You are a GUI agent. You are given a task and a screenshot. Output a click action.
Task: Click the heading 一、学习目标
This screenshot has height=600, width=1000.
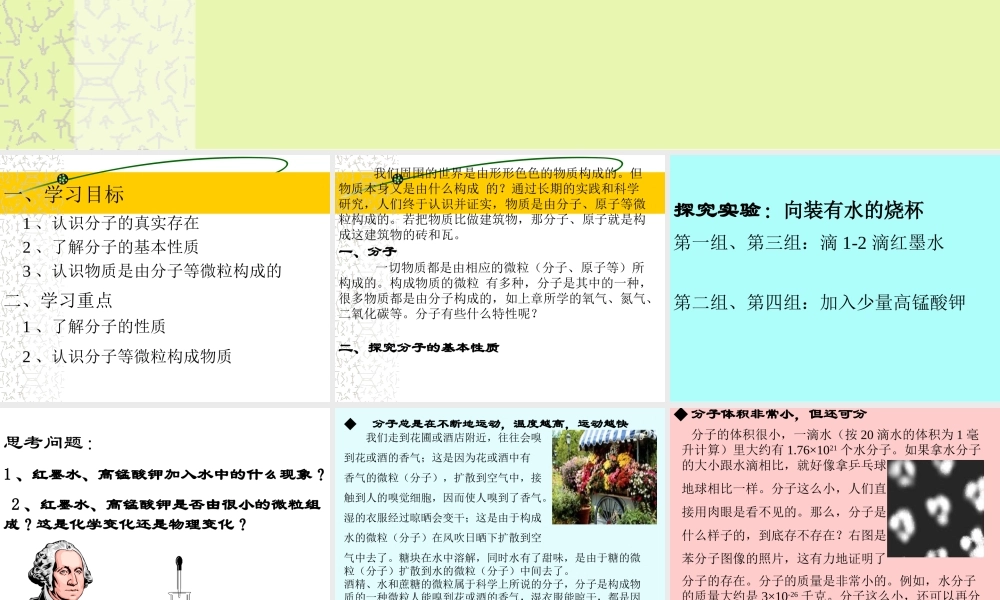click(64, 194)
